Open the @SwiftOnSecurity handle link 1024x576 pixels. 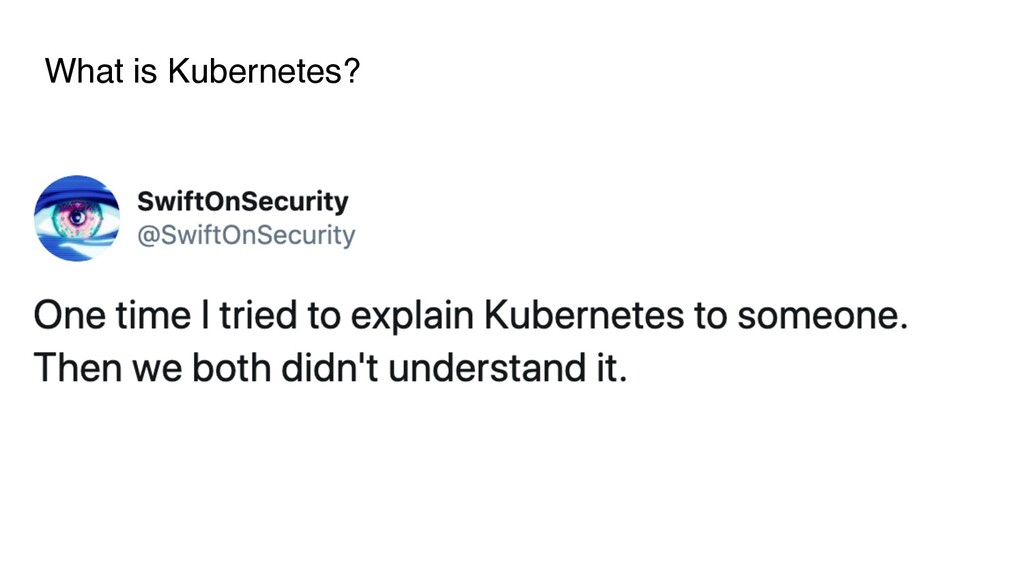(x=246, y=234)
